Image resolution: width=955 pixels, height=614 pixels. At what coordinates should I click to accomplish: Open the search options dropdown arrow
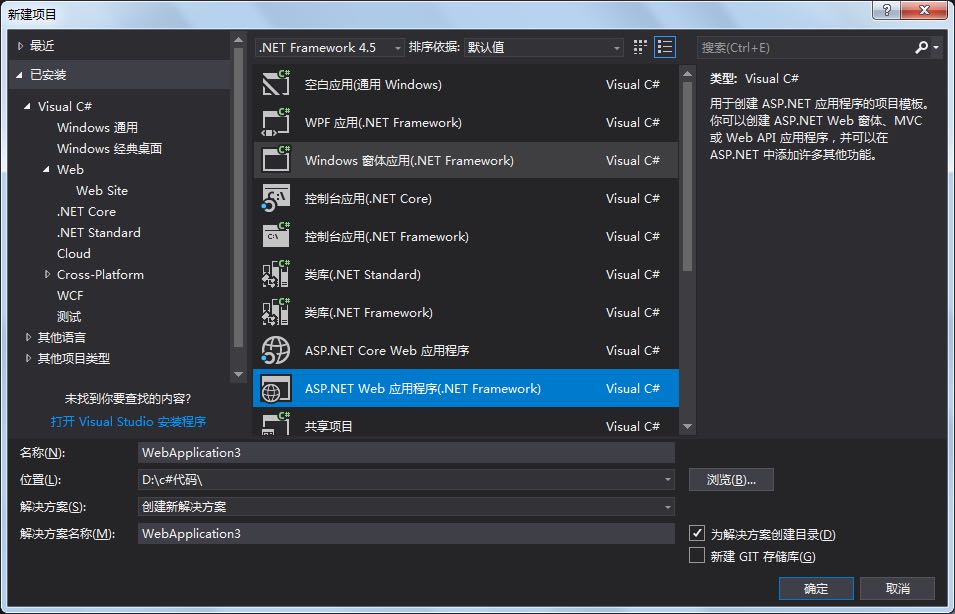tap(936, 48)
